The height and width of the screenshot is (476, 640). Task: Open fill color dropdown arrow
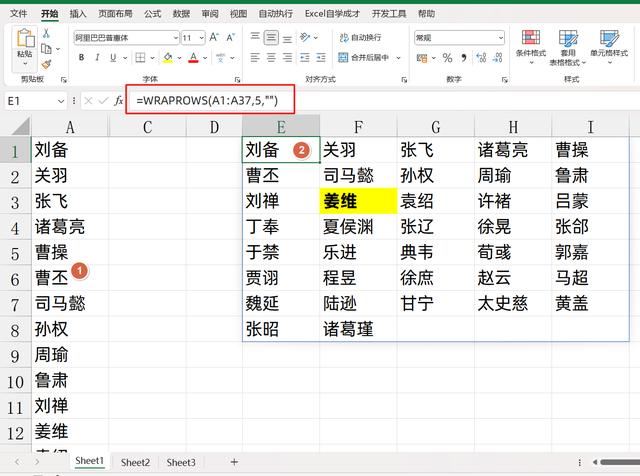coord(179,58)
